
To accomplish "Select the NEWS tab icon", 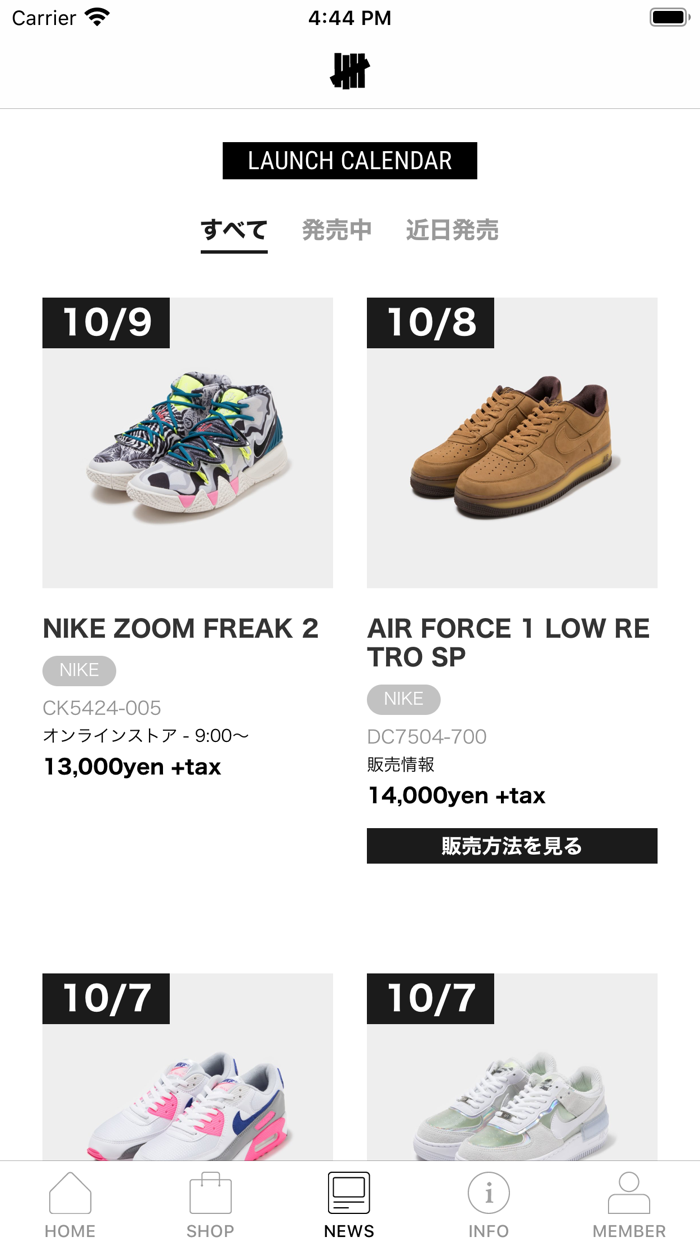I will point(349,1193).
